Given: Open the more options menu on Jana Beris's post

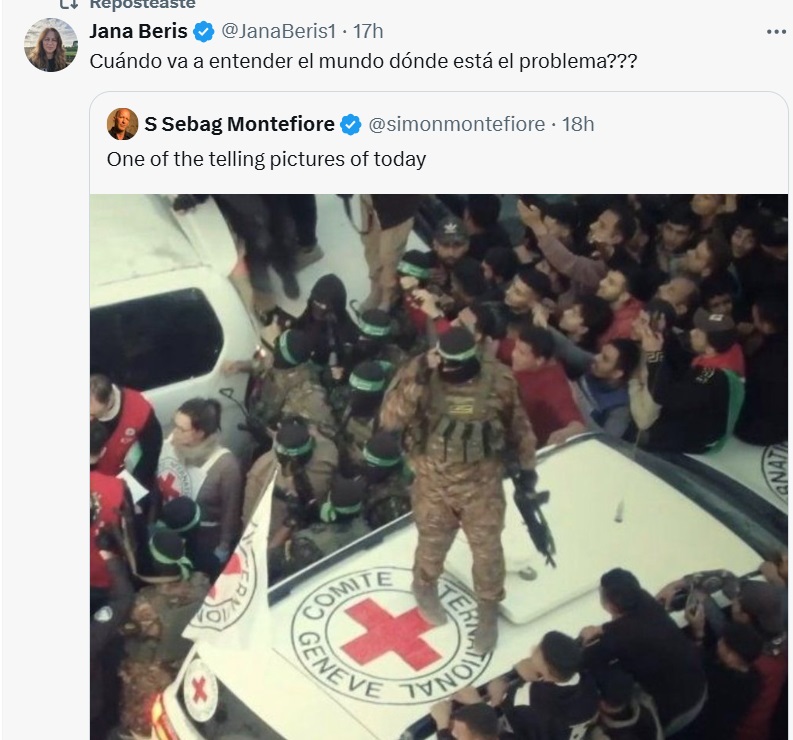Looking at the screenshot, I should [x=776, y=32].
